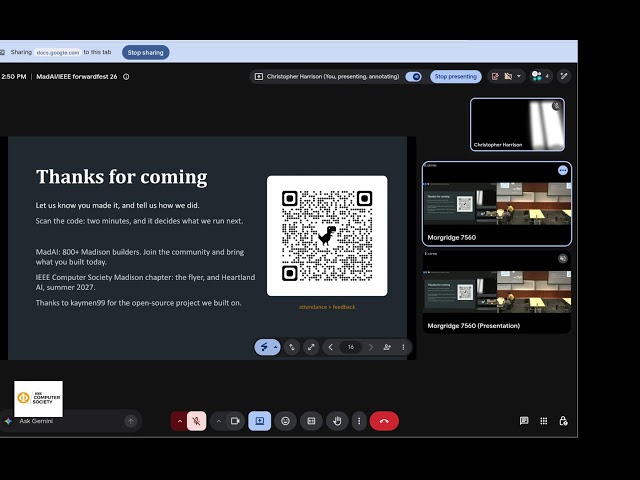
Task: Click the Gemini send arrow button
Action: [131, 421]
